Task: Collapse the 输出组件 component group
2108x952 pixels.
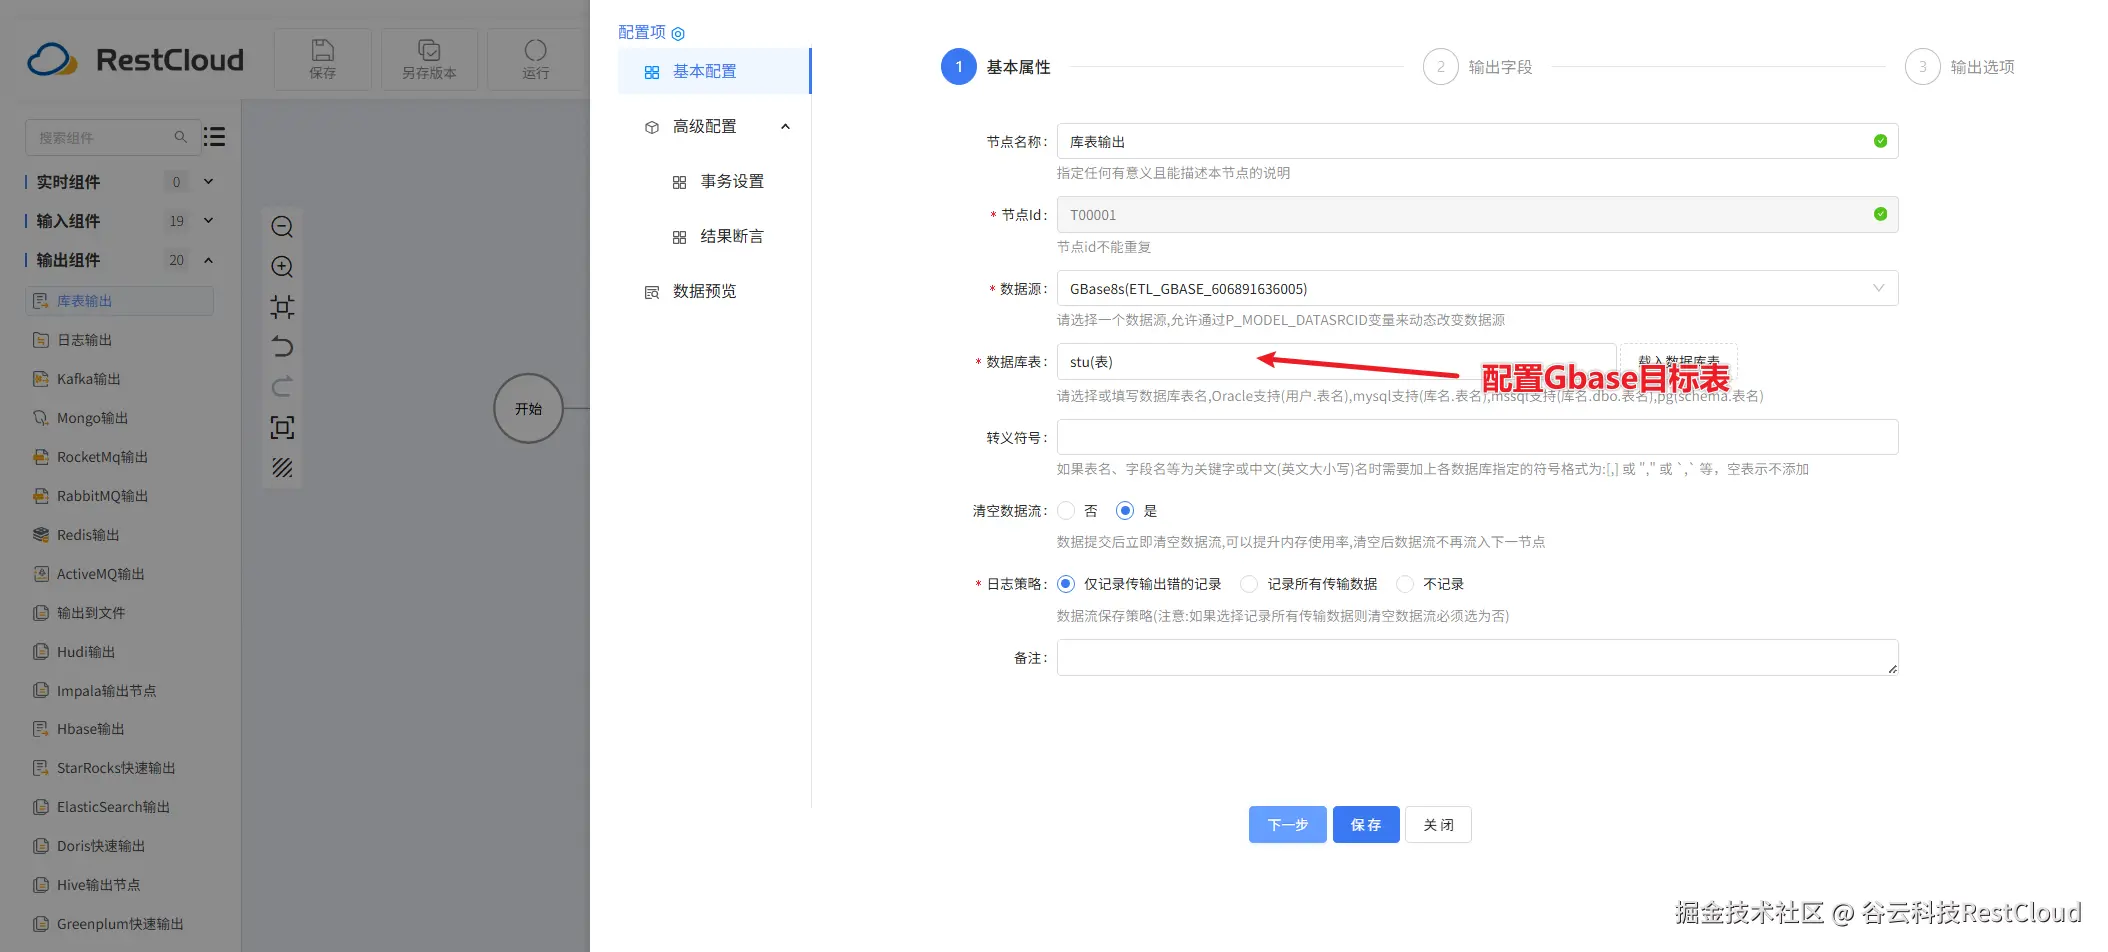Action: [x=208, y=260]
